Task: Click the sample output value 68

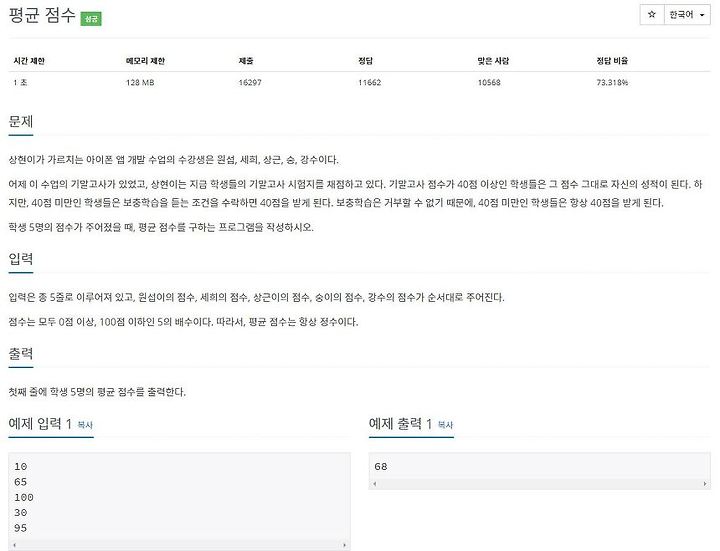Action: 381,467
